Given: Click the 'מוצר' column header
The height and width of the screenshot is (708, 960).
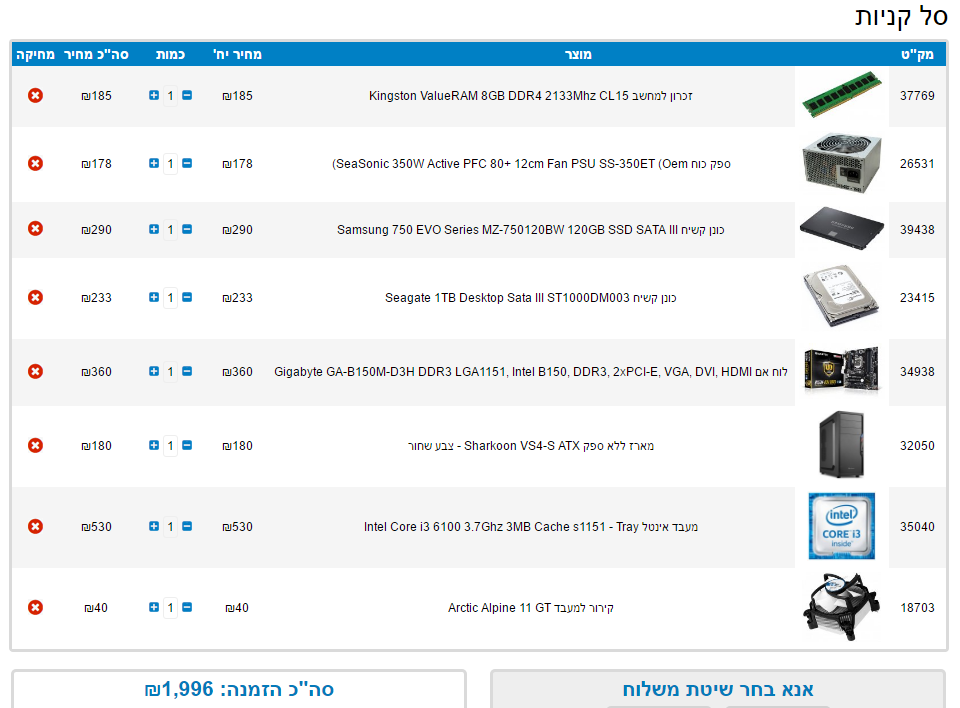Looking at the screenshot, I should [x=578, y=54].
